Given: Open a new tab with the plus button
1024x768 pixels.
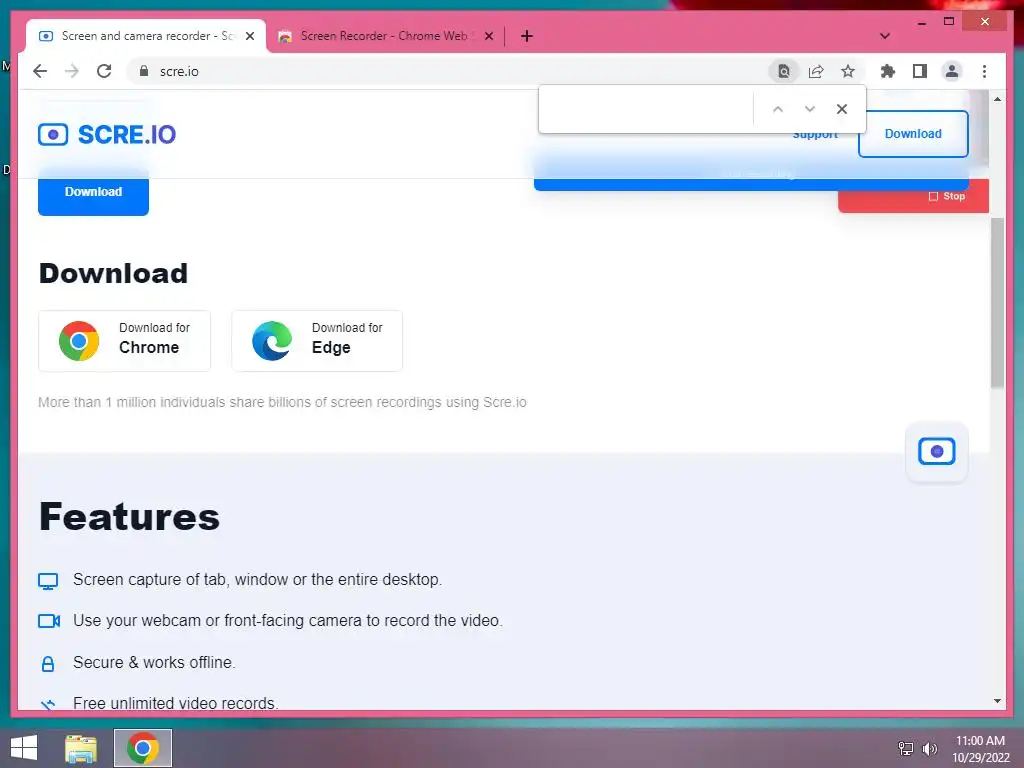Looking at the screenshot, I should [527, 36].
